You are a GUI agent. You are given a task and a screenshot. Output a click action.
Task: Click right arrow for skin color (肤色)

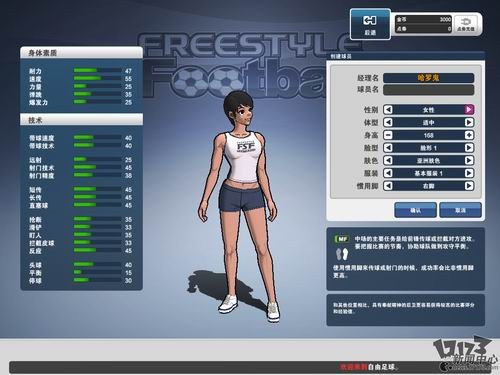(469, 160)
